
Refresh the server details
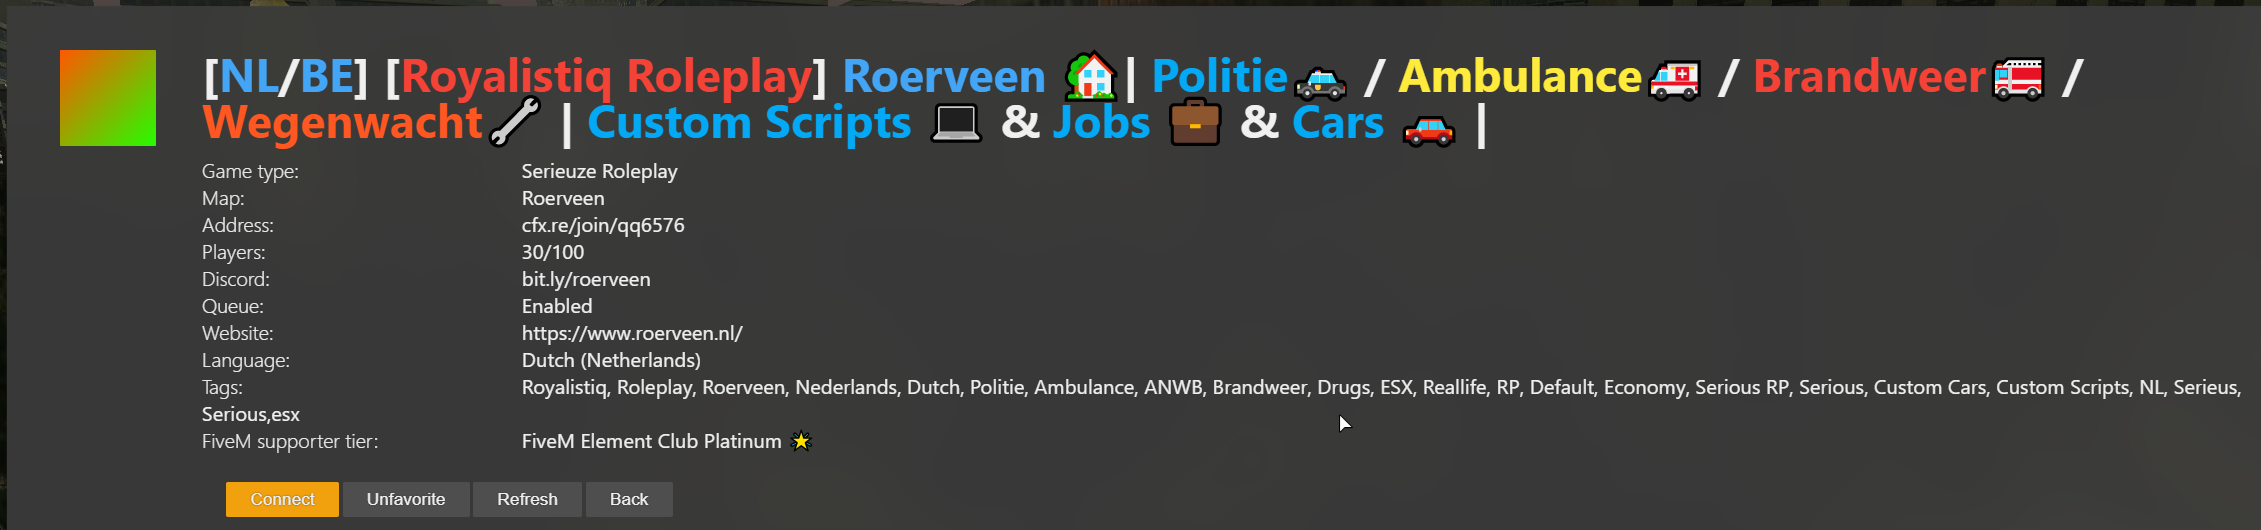point(527,499)
